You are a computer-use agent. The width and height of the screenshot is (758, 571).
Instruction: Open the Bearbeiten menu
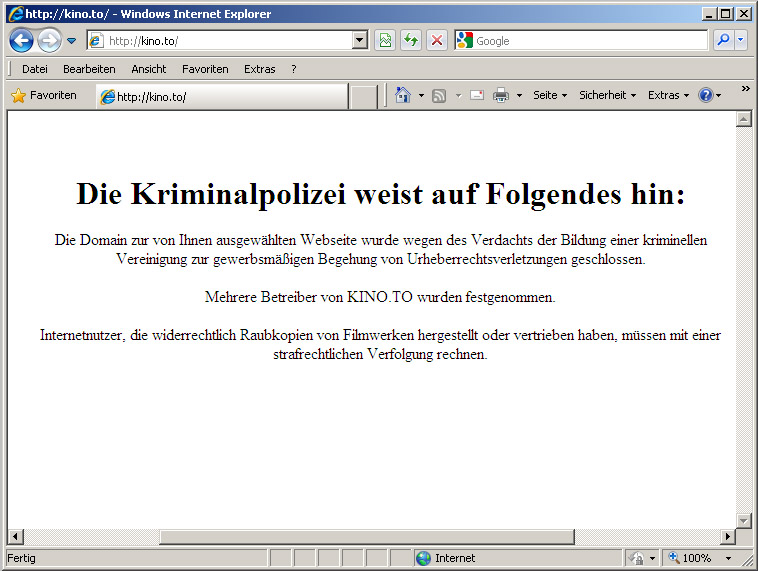coord(89,69)
